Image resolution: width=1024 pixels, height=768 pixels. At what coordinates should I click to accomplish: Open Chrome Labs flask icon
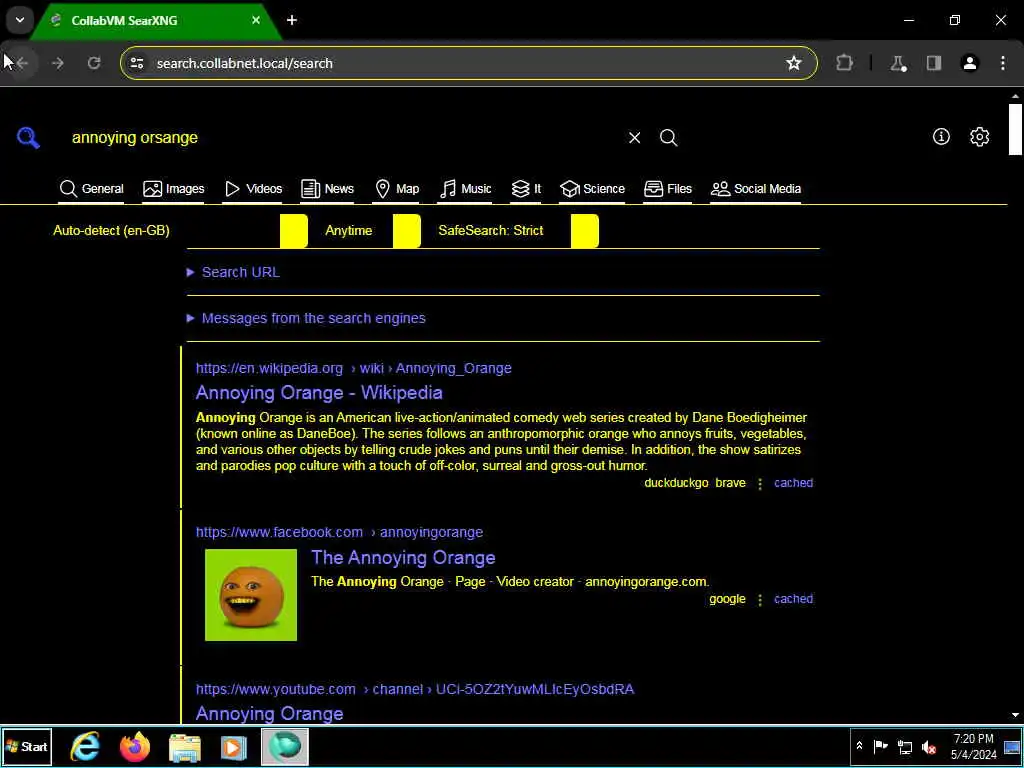coord(898,63)
